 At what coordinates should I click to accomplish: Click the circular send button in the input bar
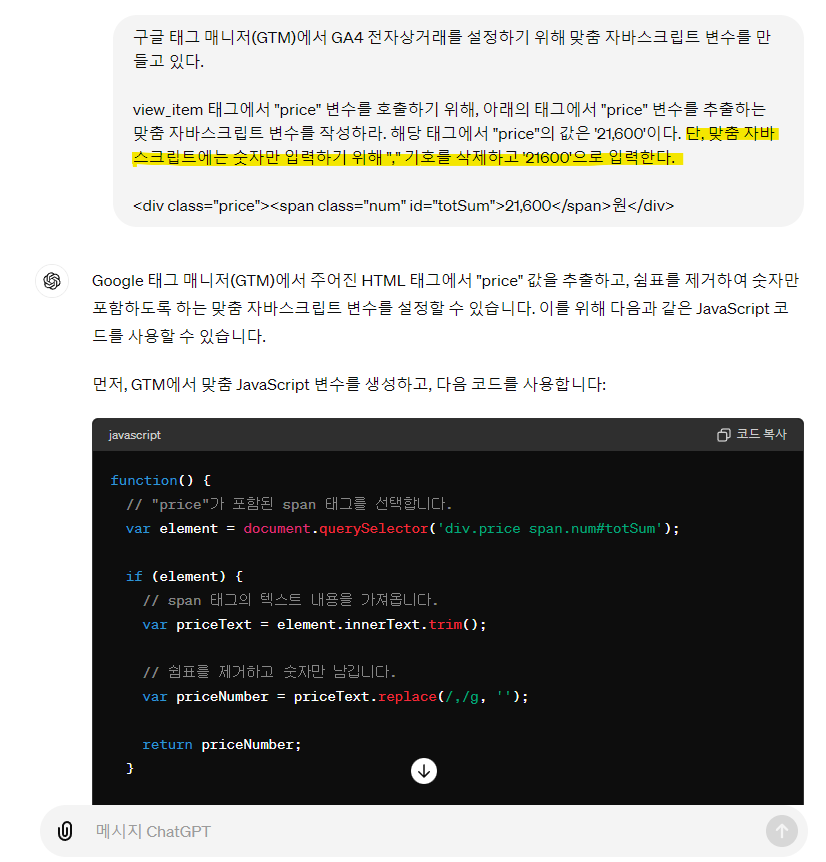pyautogui.click(x=781, y=830)
